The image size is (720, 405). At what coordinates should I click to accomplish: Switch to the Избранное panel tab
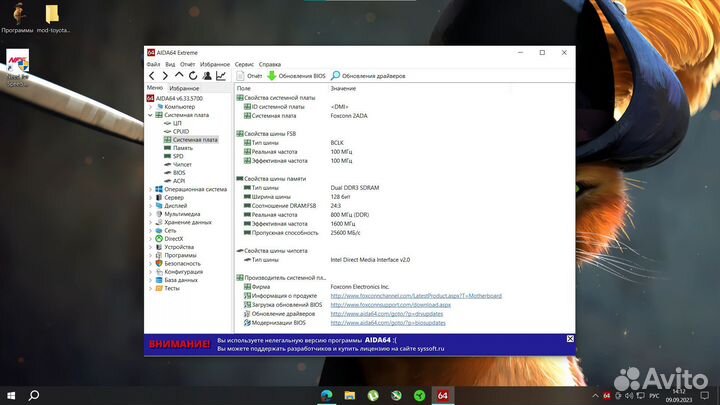(184, 88)
